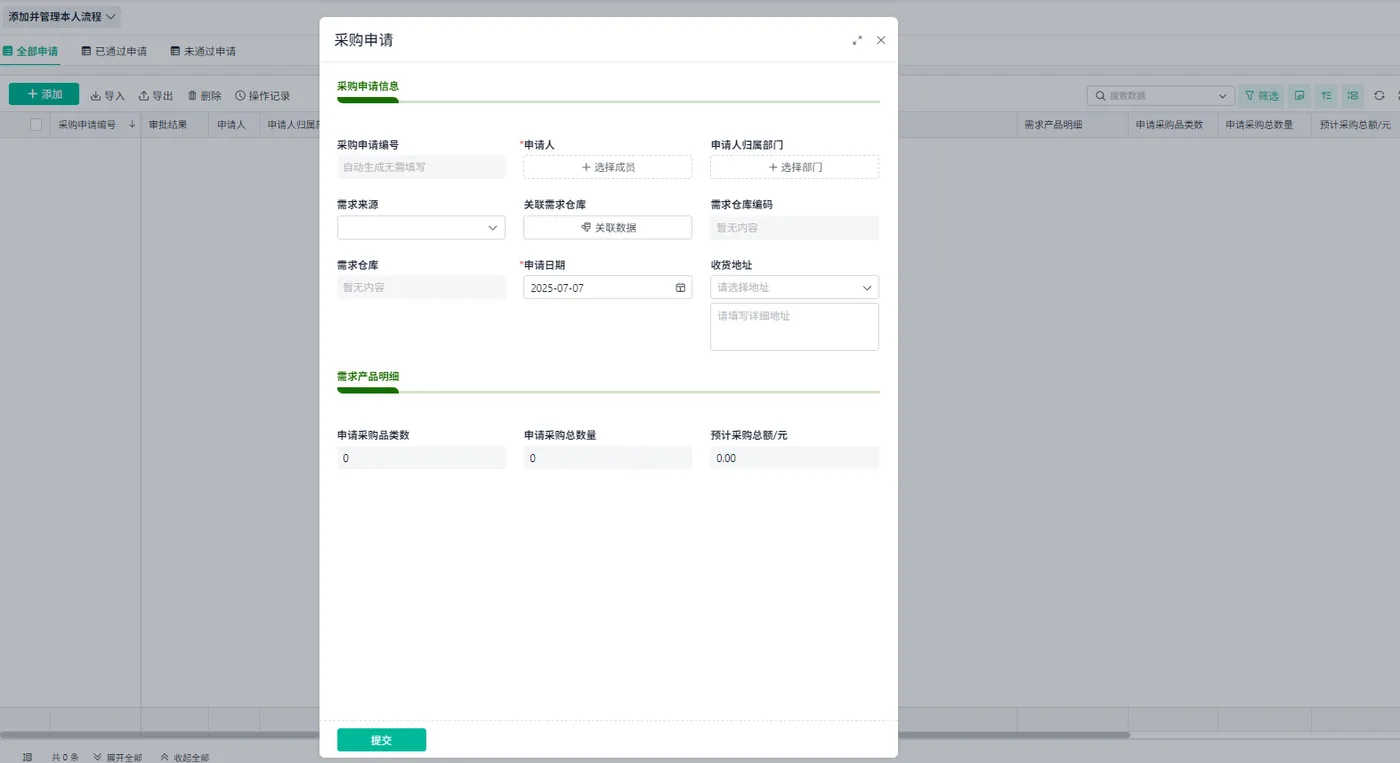Open the 筛选 filter

(x=1262, y=95)
